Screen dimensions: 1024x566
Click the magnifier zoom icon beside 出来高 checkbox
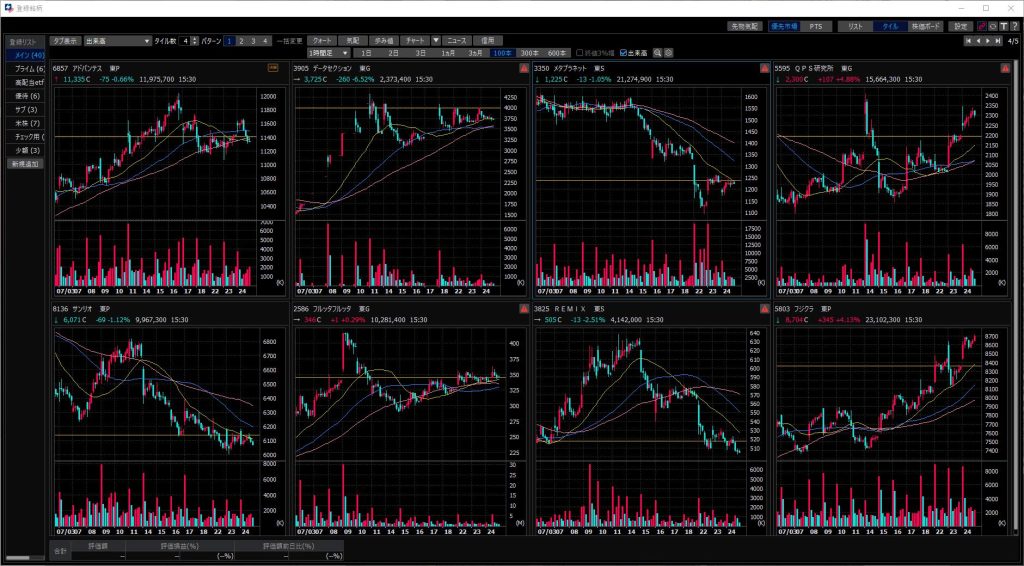coord(657,53)
